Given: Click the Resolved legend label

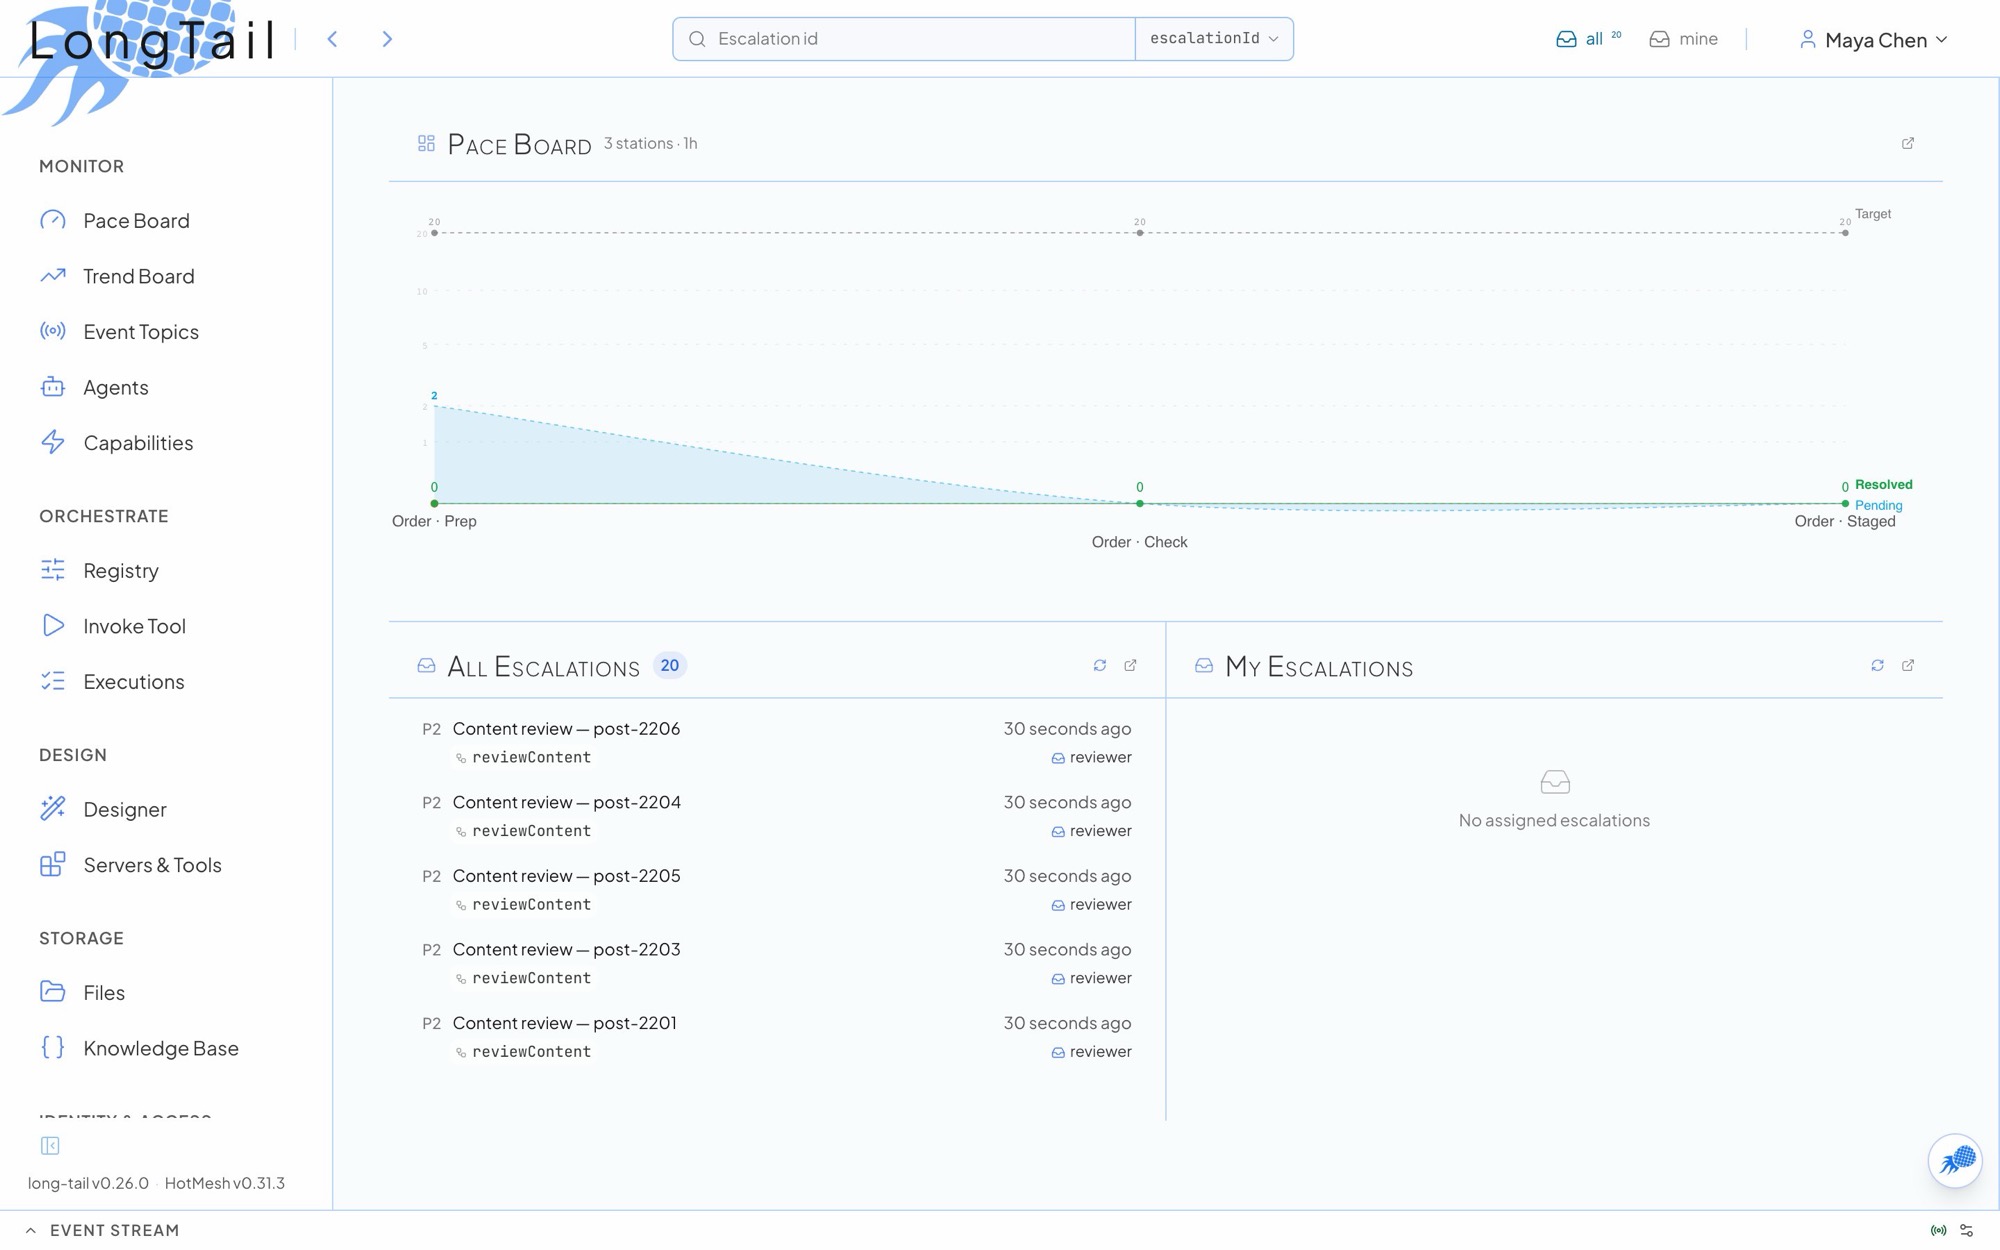Looking at the screenshot, I should 1883,485.
